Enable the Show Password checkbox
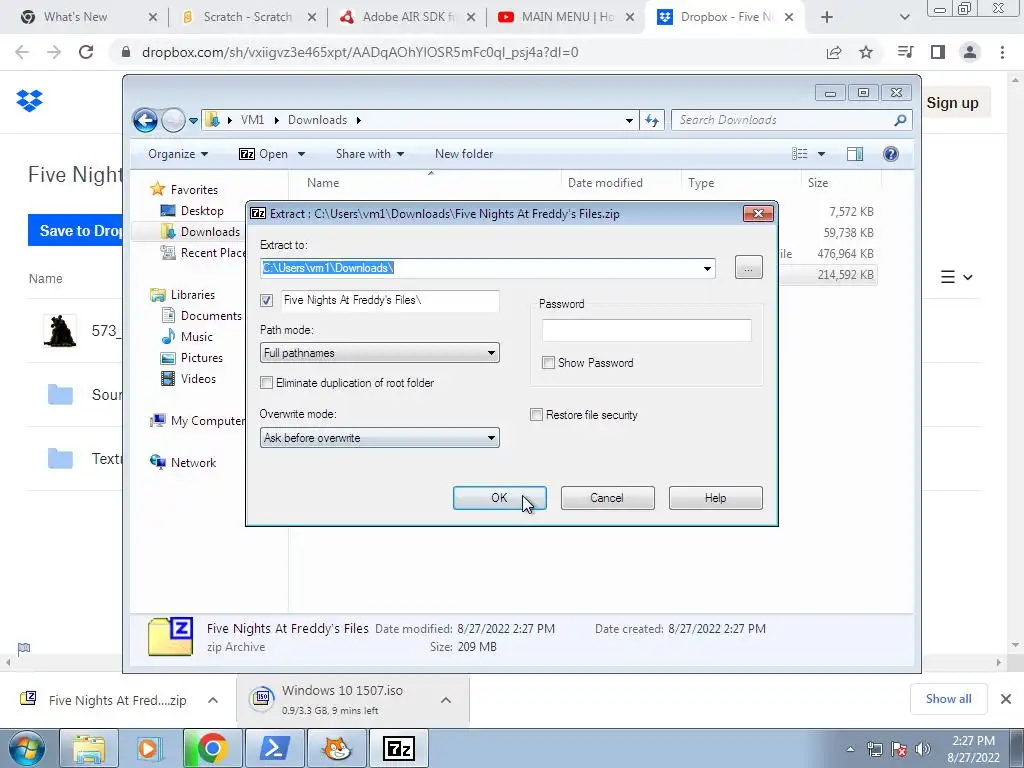Screen dimensions: 1024x768 549,362
